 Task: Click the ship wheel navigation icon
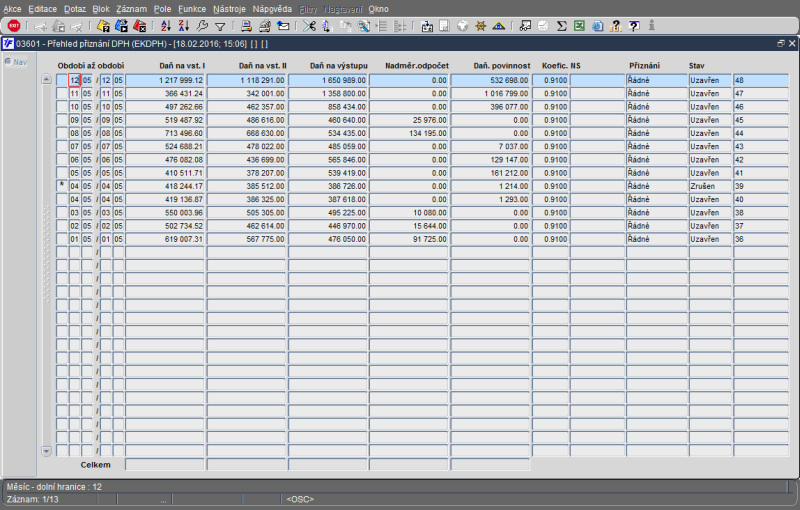481,26
